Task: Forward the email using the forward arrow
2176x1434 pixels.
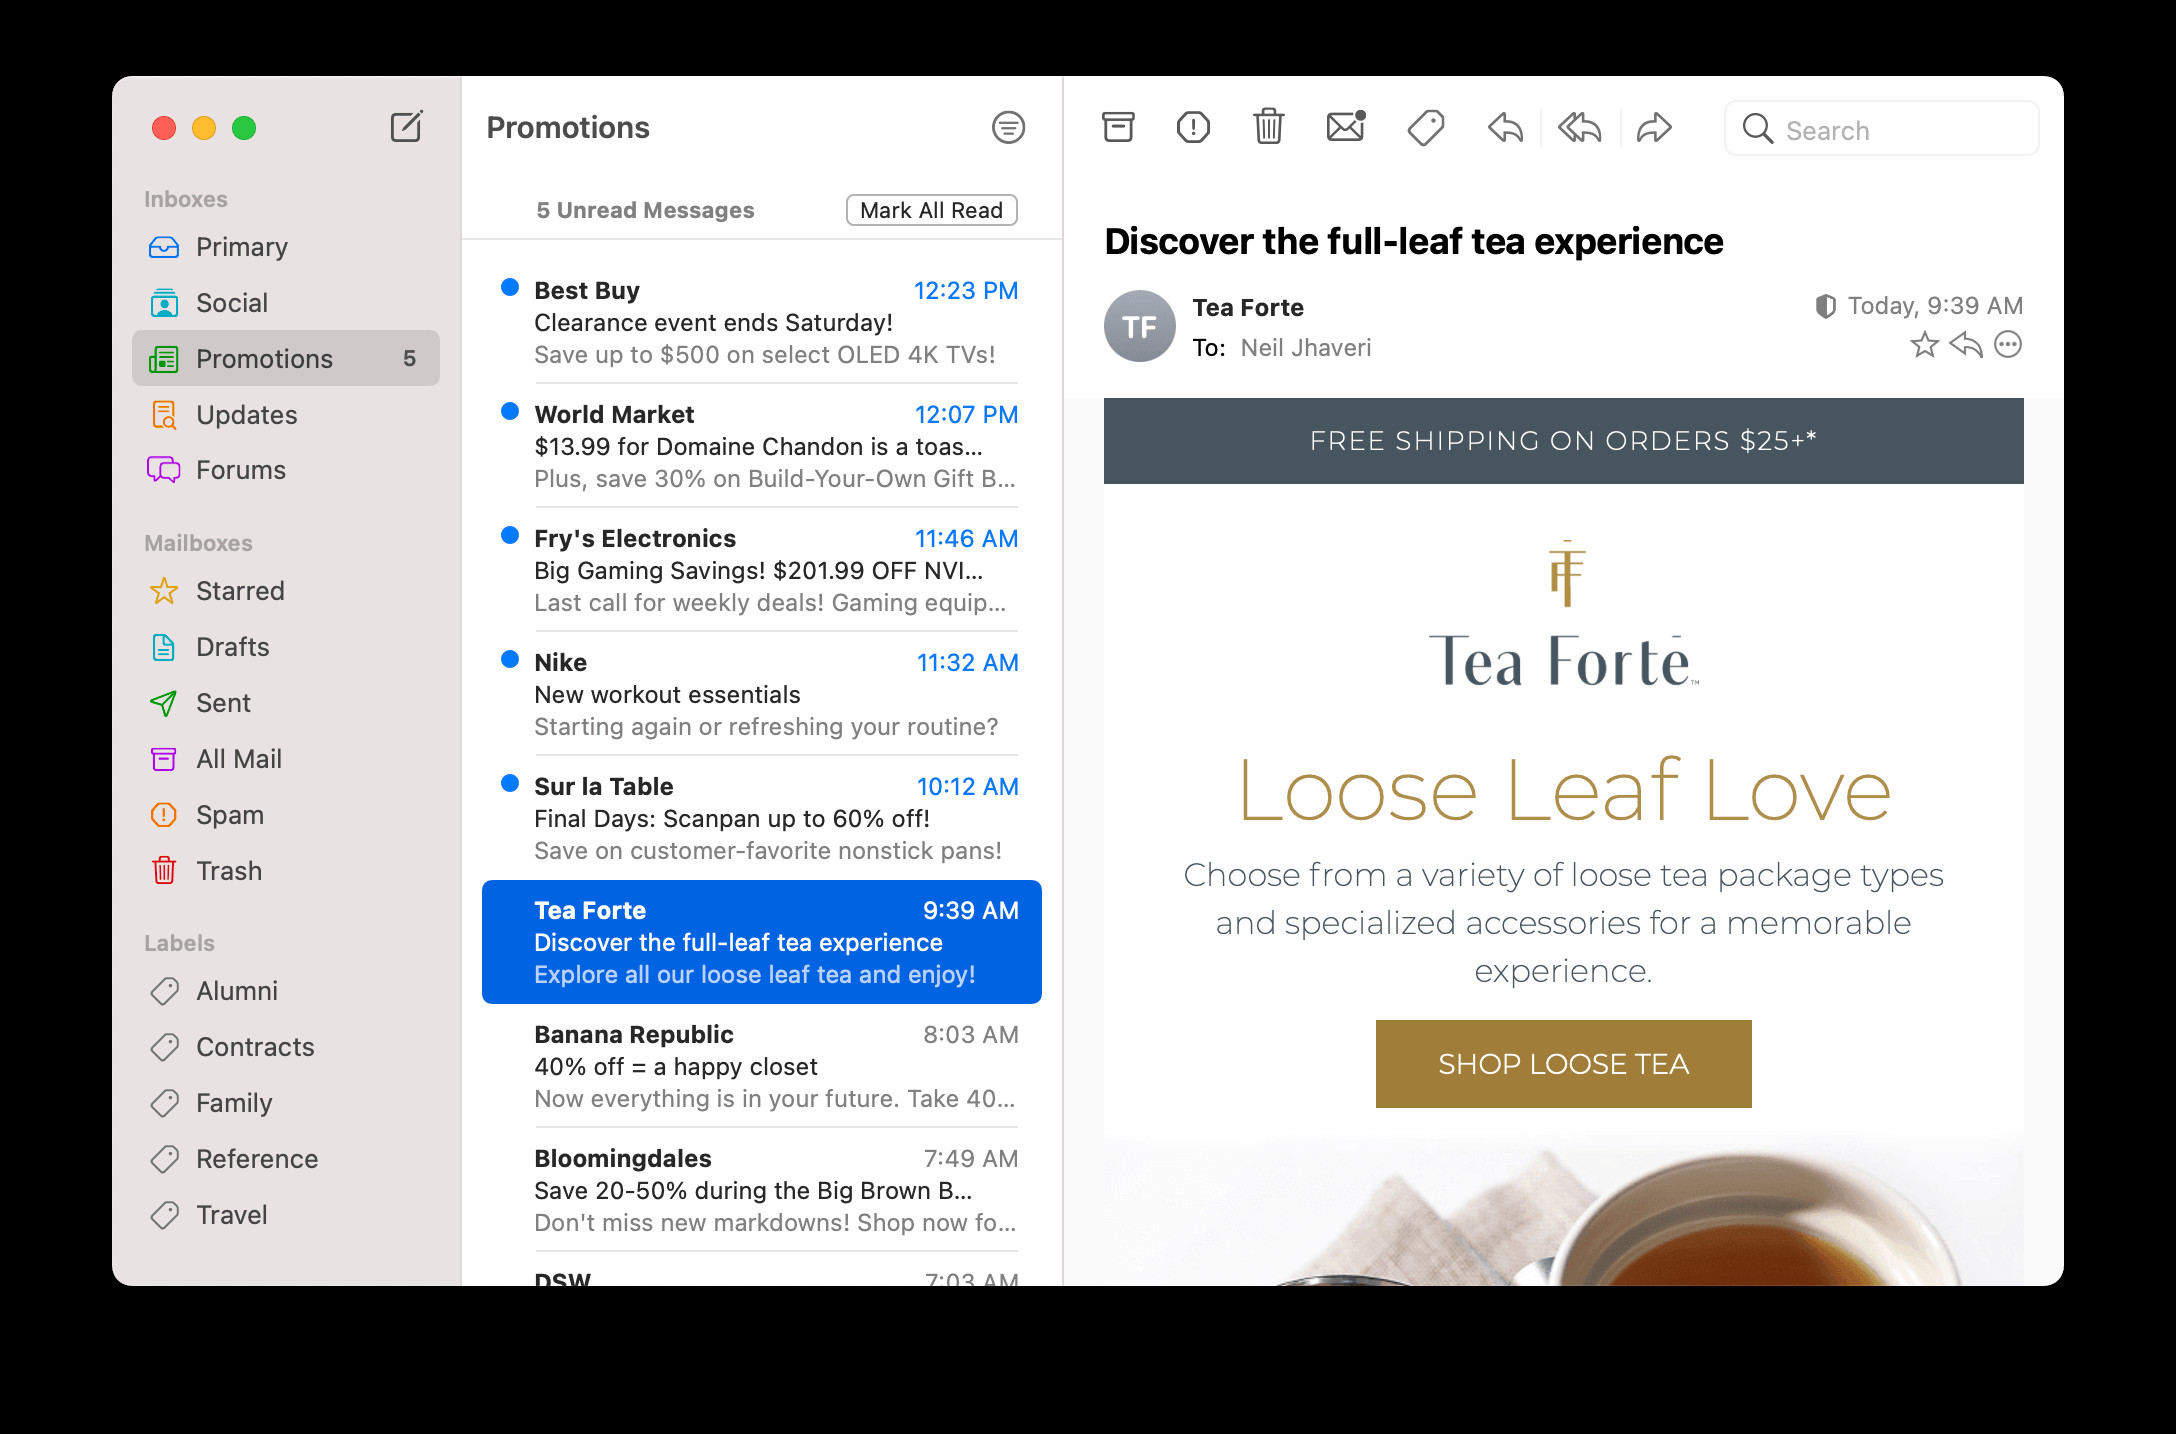Action: coord(1654,128)
